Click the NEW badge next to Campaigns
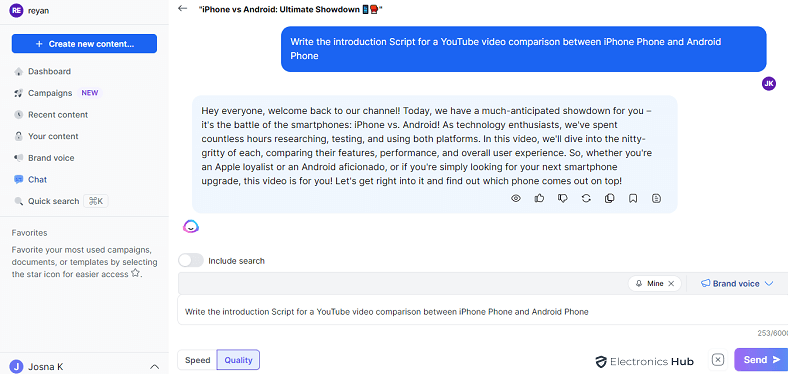This screenshot has height=374, width=788. pyautogui.click(x=90, y=93)
